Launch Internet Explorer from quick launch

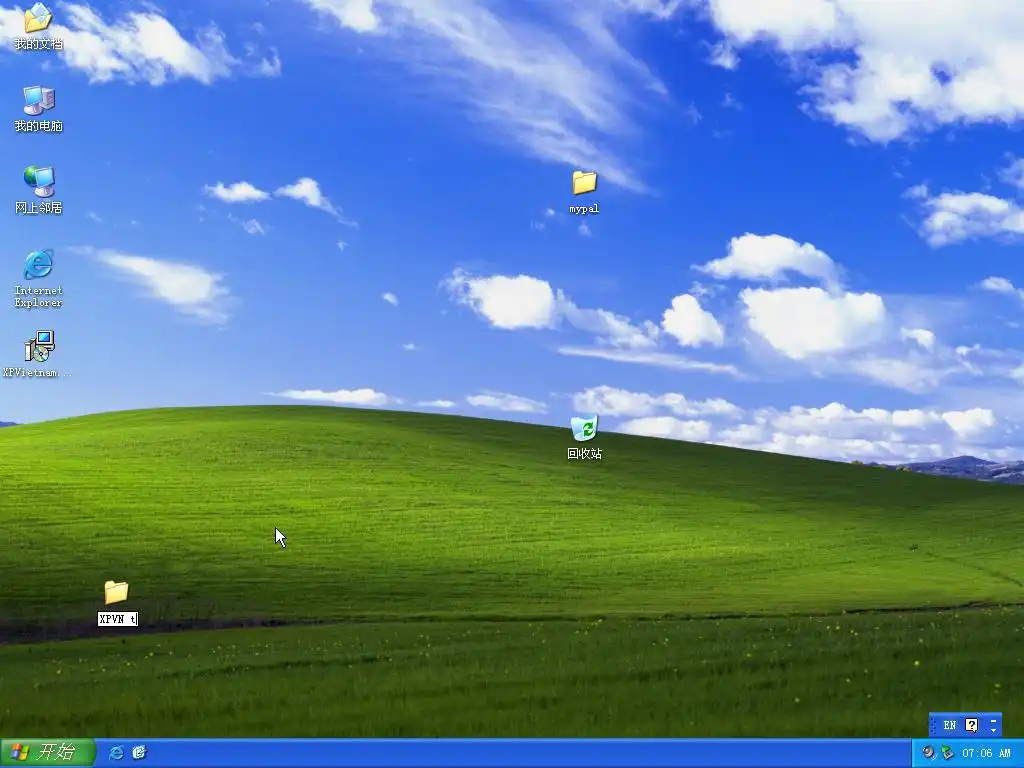(116, 753)
